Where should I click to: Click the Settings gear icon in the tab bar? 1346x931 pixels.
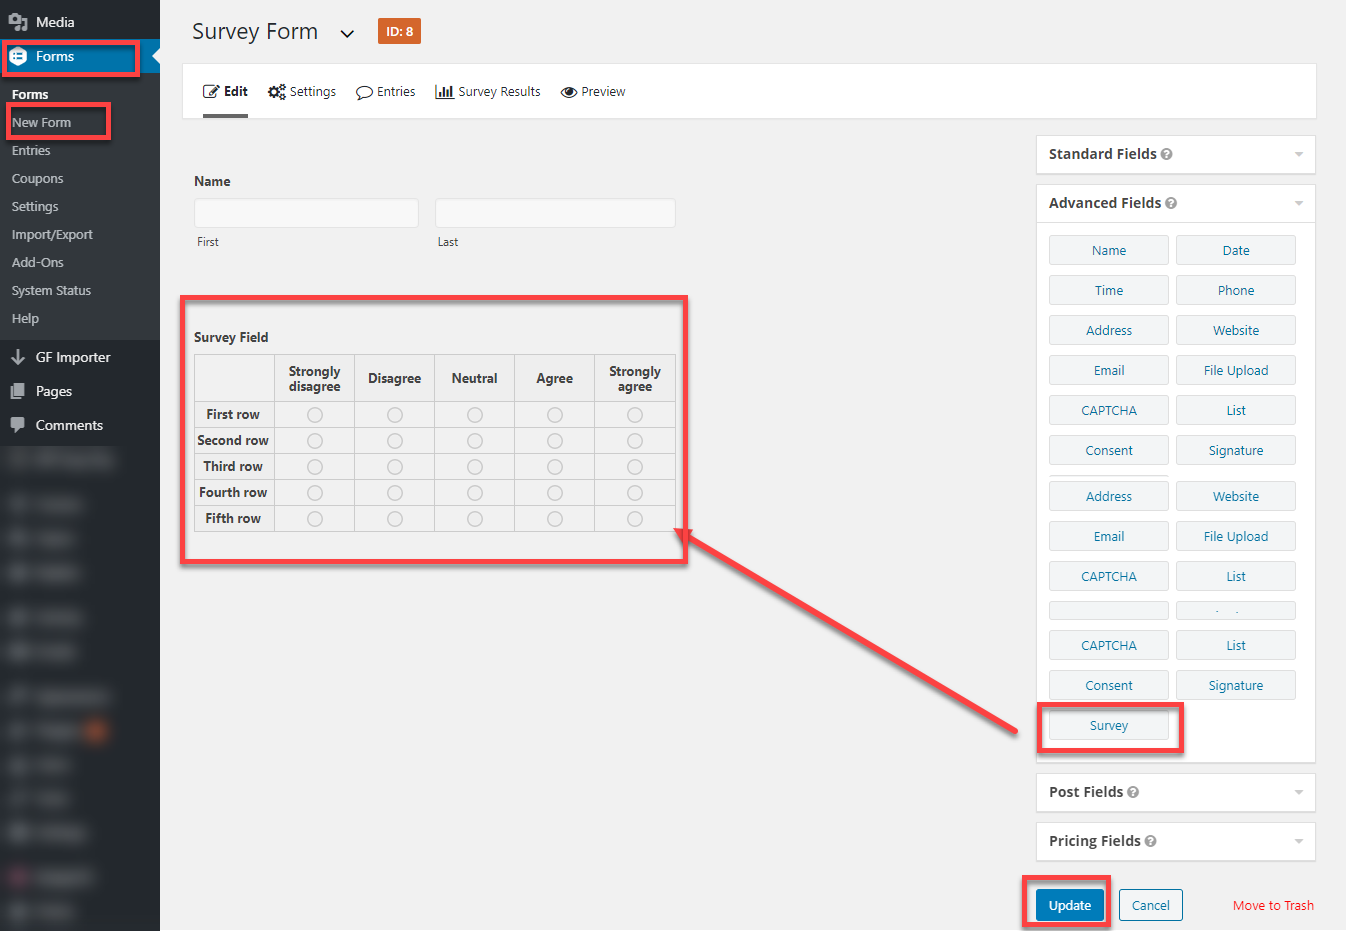click(x=276, y=91)
